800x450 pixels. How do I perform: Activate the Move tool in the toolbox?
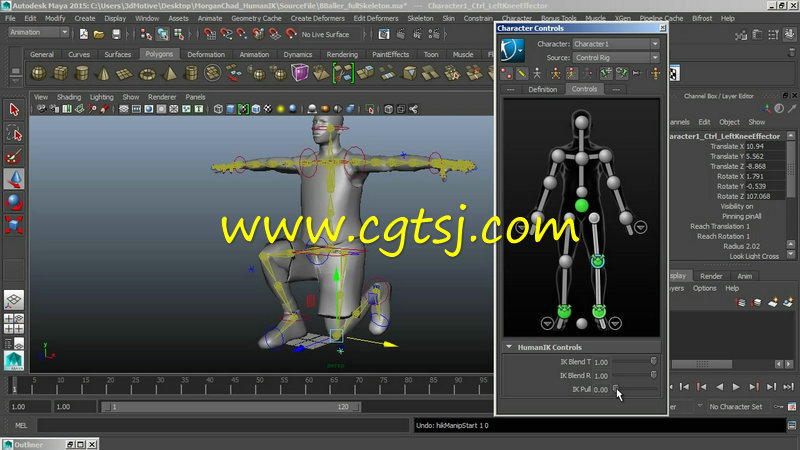14,179
